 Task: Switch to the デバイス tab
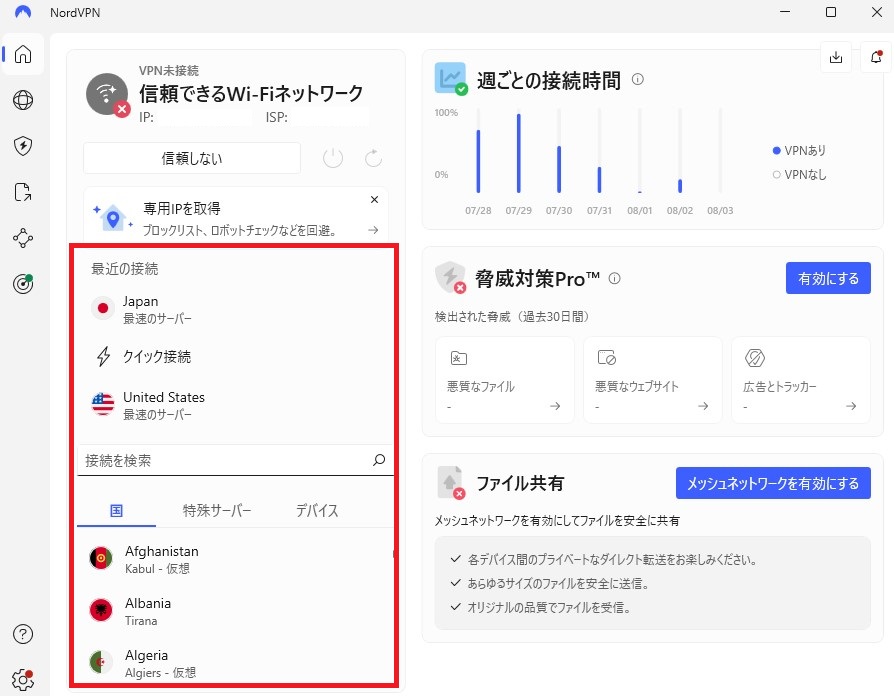[317, 510]
